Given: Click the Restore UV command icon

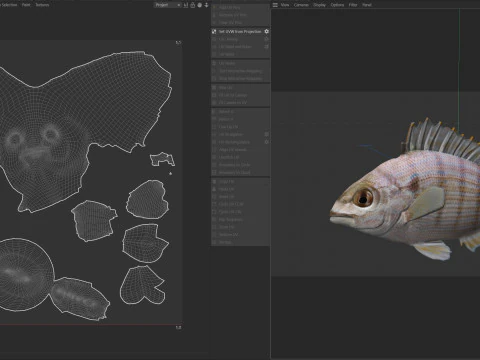Looking at the screenshot, I should click(214, 235).
